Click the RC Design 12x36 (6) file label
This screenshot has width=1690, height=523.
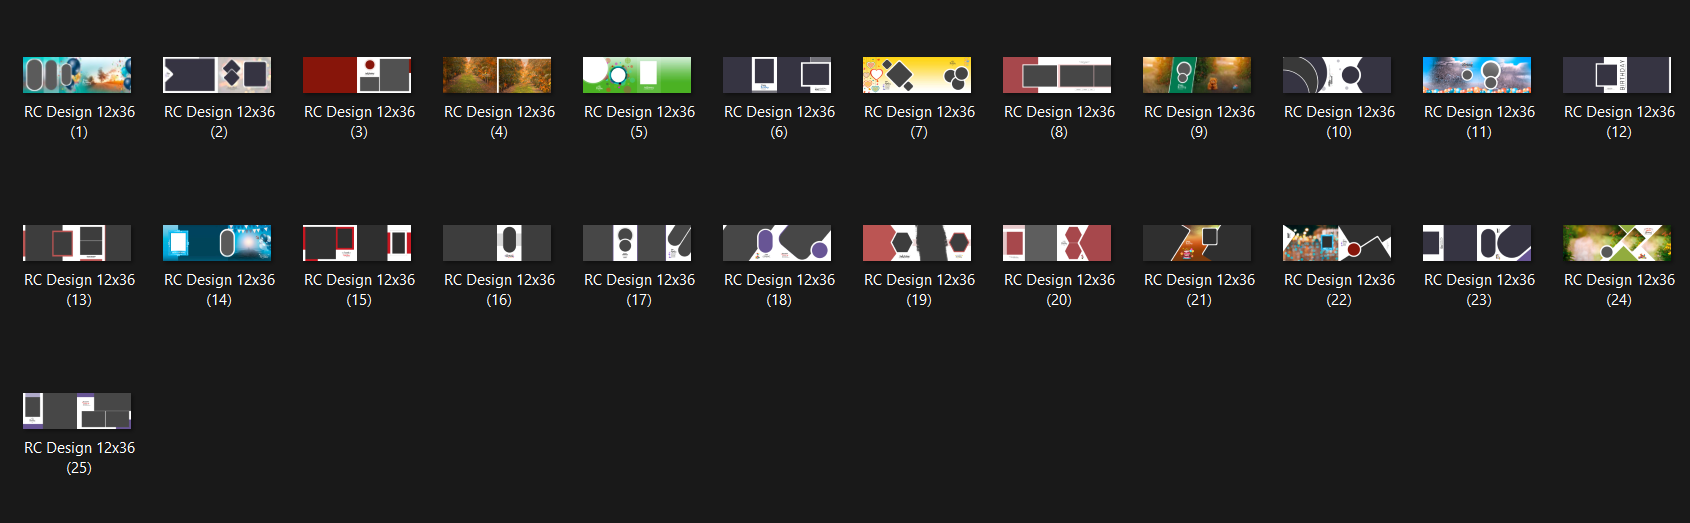pos(779,122)
